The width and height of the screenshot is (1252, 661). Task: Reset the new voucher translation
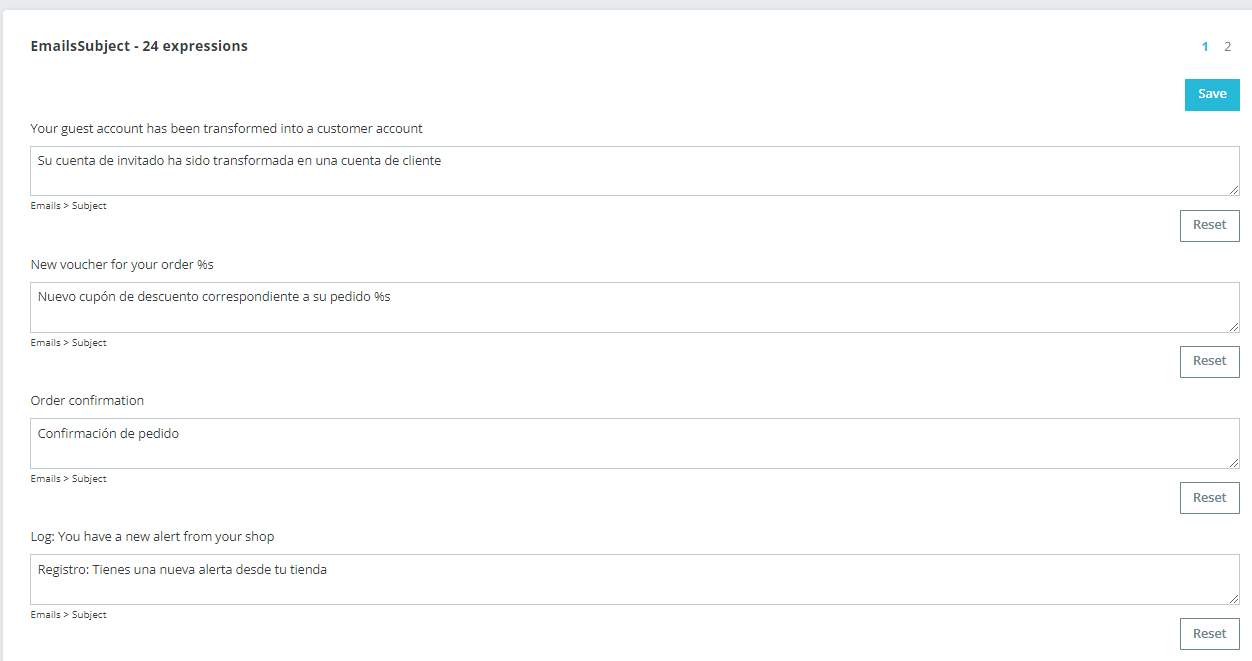(x=1209, y=361)
